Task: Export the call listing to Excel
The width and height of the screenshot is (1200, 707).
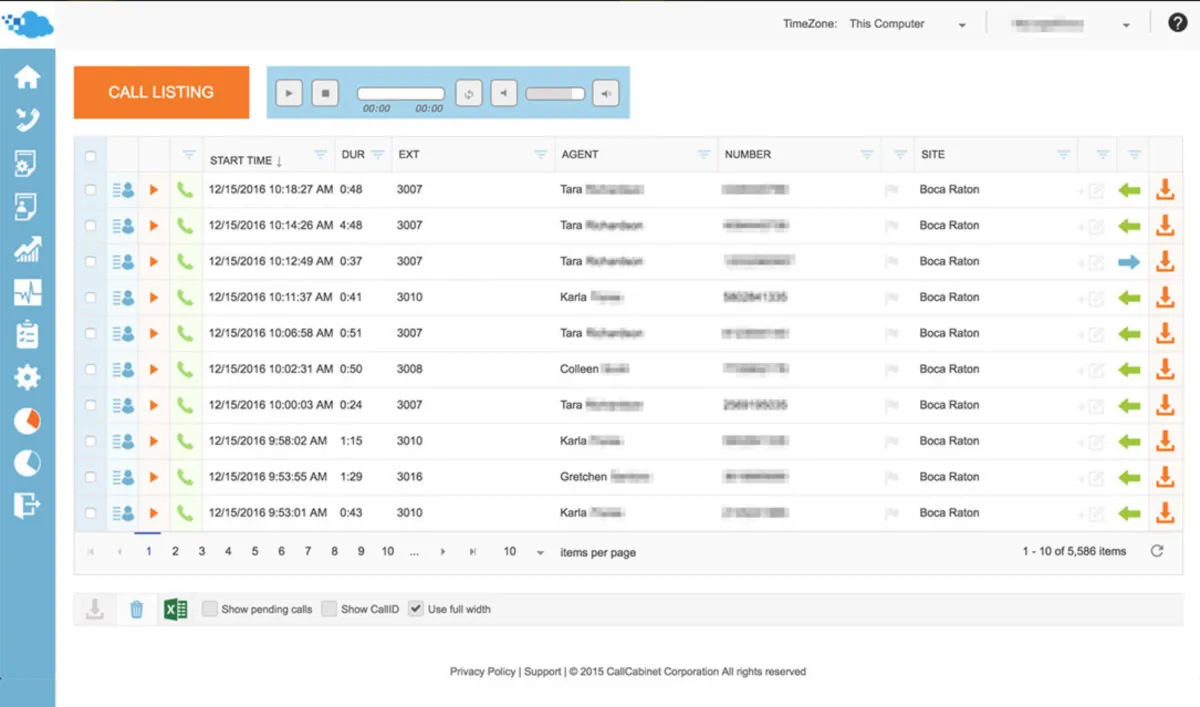Action: point(175,609)
